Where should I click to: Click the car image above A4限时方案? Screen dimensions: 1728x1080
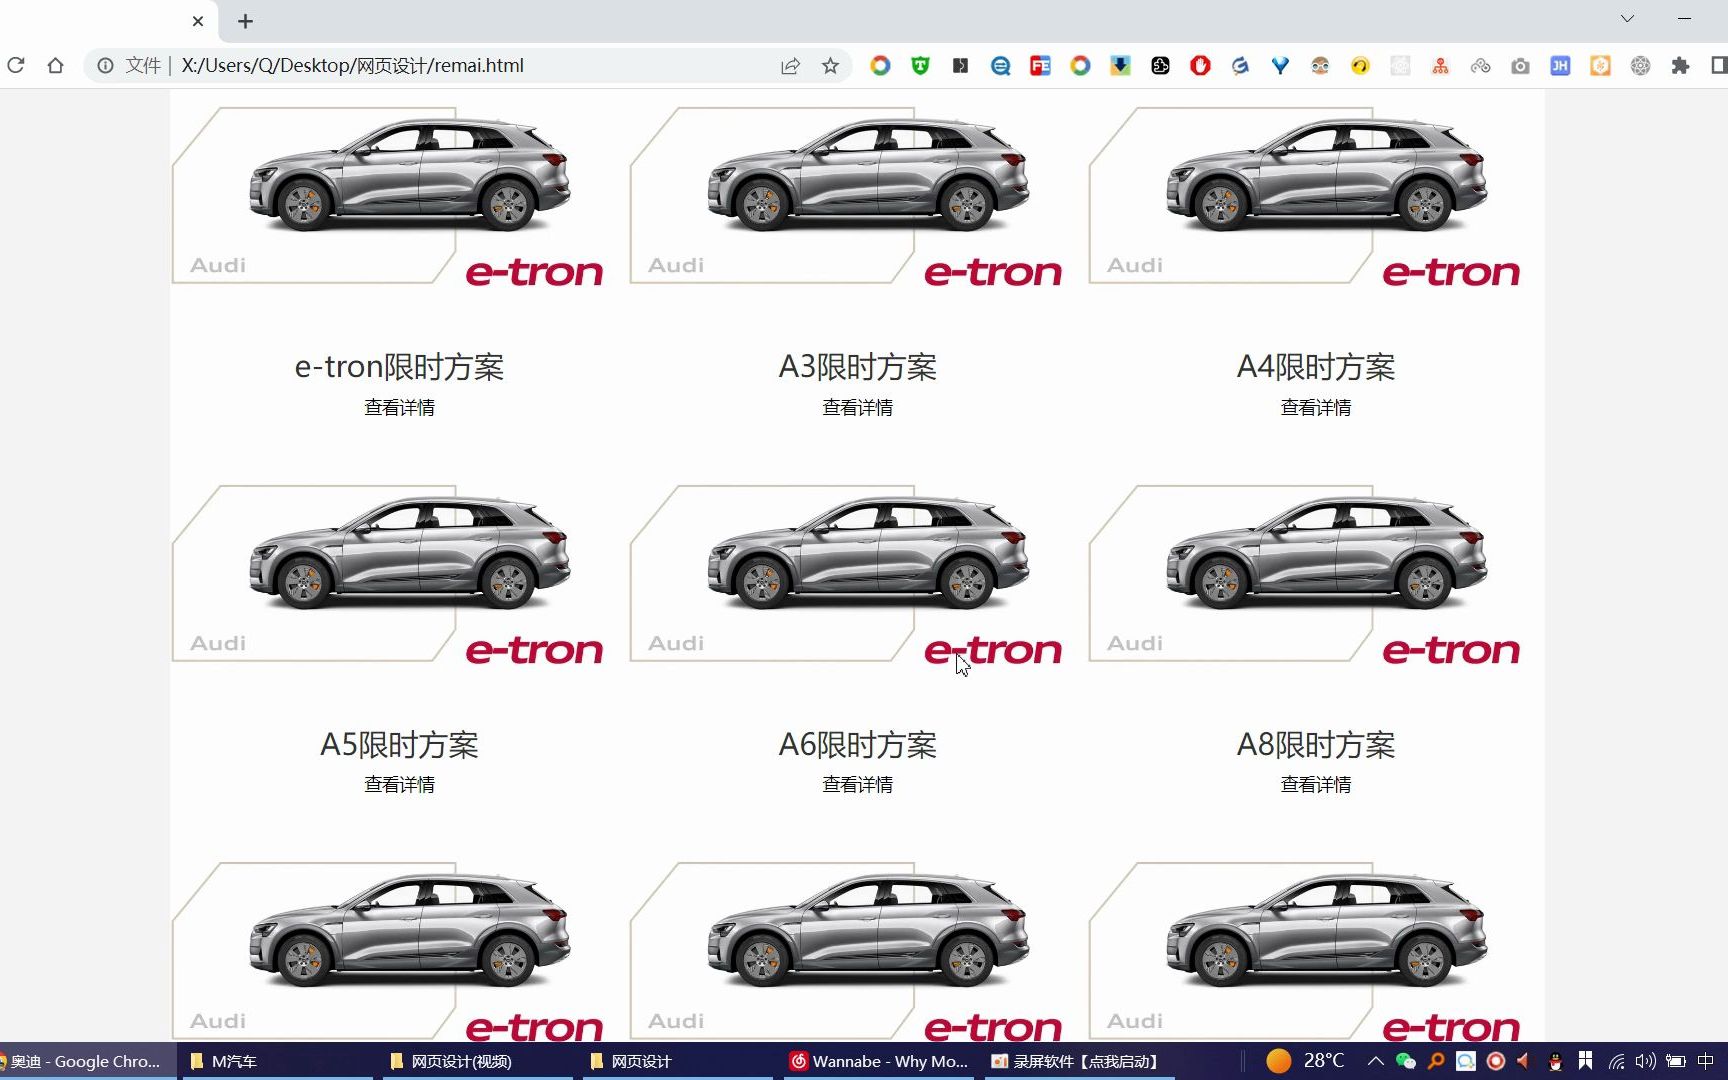(x=1305, y=196)
